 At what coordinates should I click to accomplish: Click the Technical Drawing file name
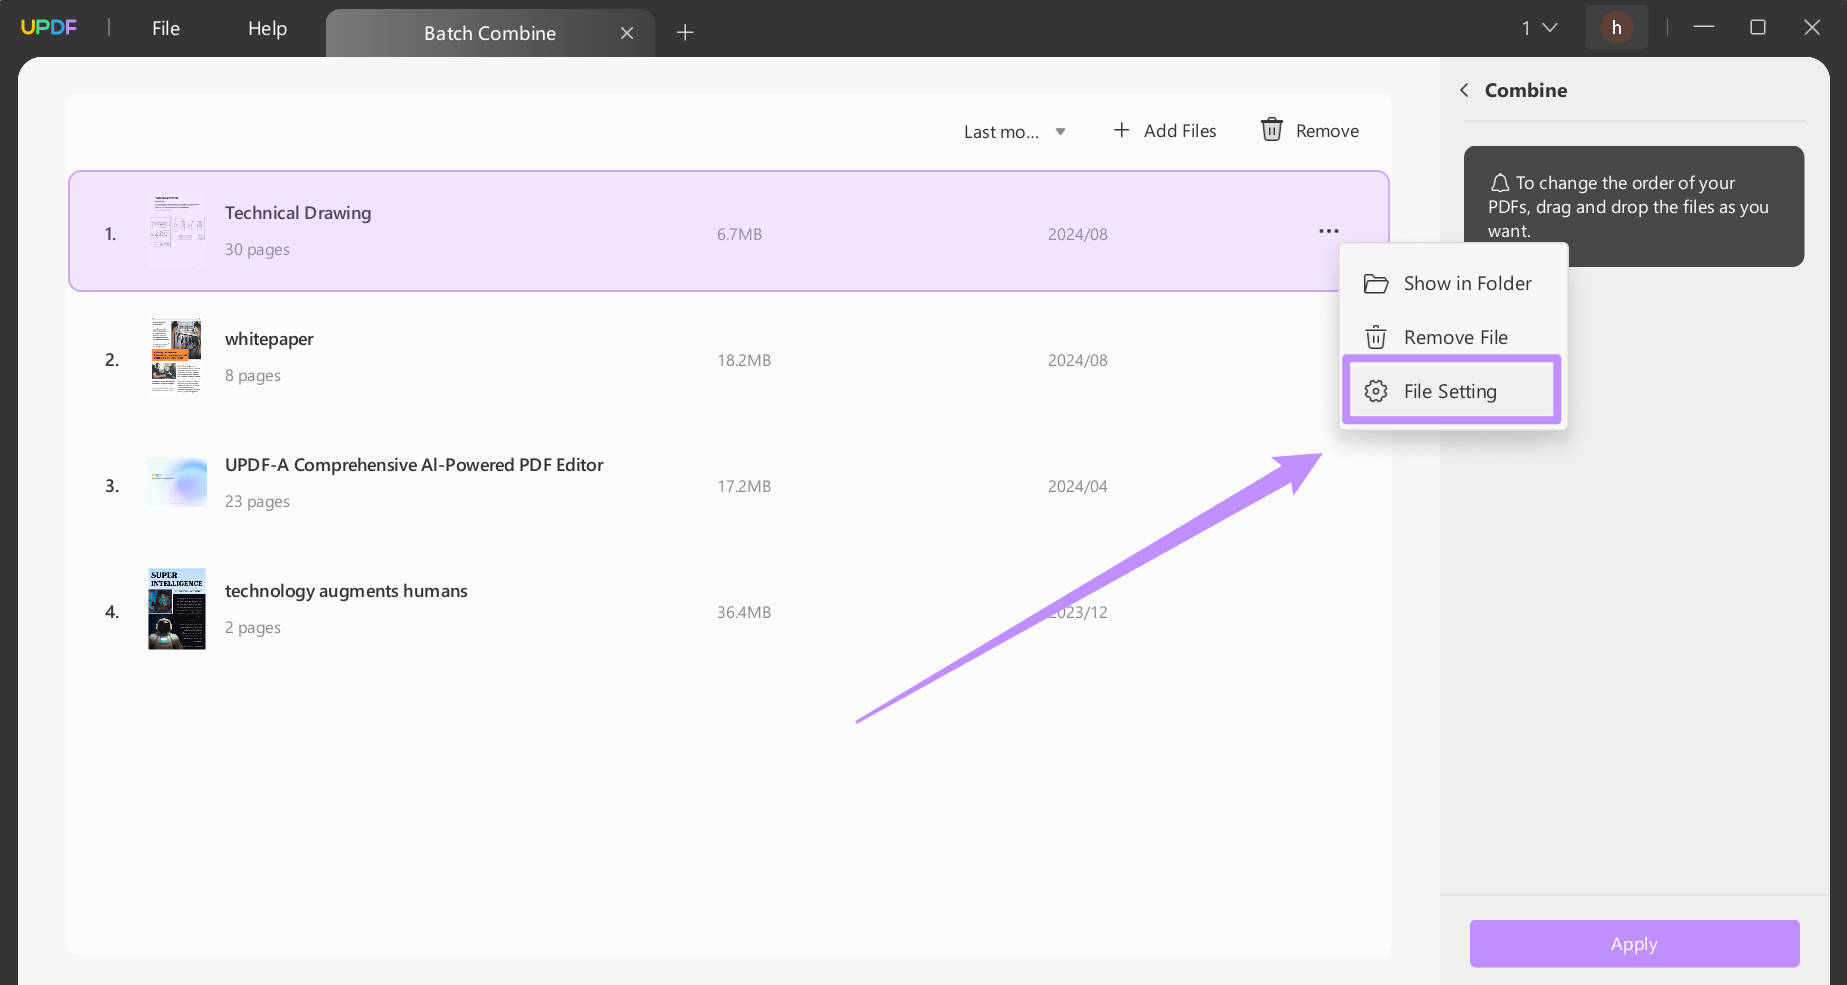click(x=298, y=213)
